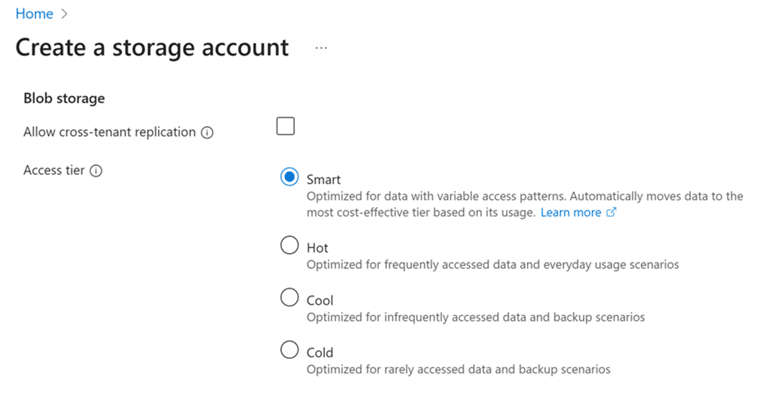Image resolution: width=757 pixels, height=414 pixels.
Task: Click the Hot option label text
Action: 317,248
